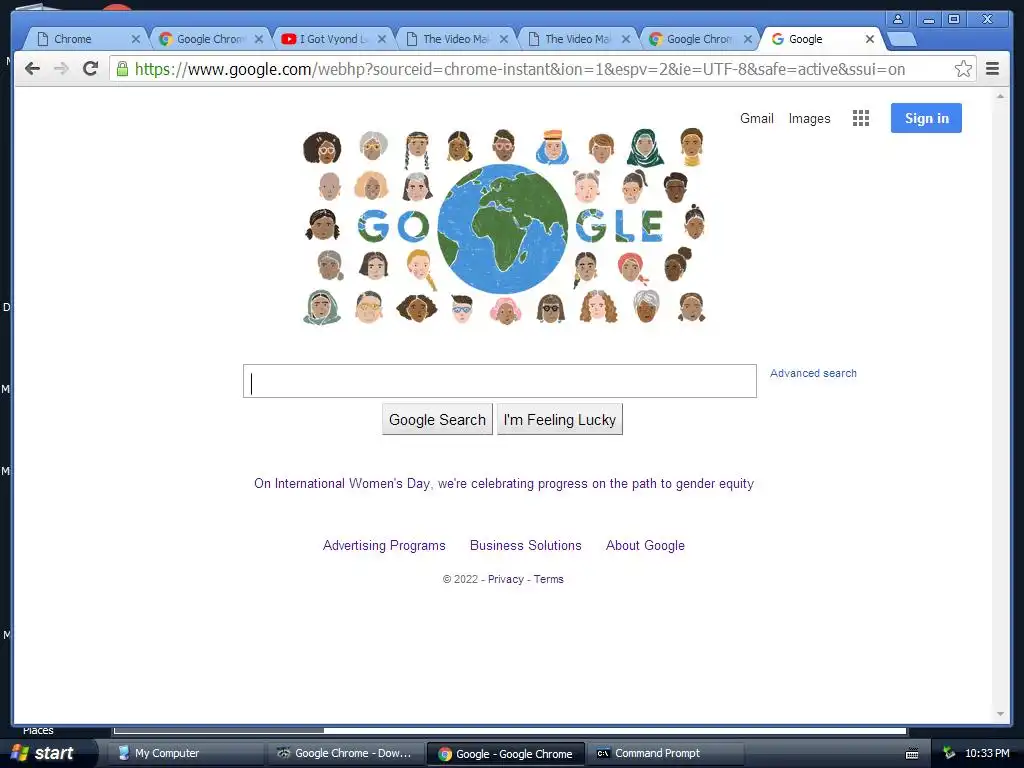
Task: Click the Women's Day Google doodle
Action: [x=503, y=227]
